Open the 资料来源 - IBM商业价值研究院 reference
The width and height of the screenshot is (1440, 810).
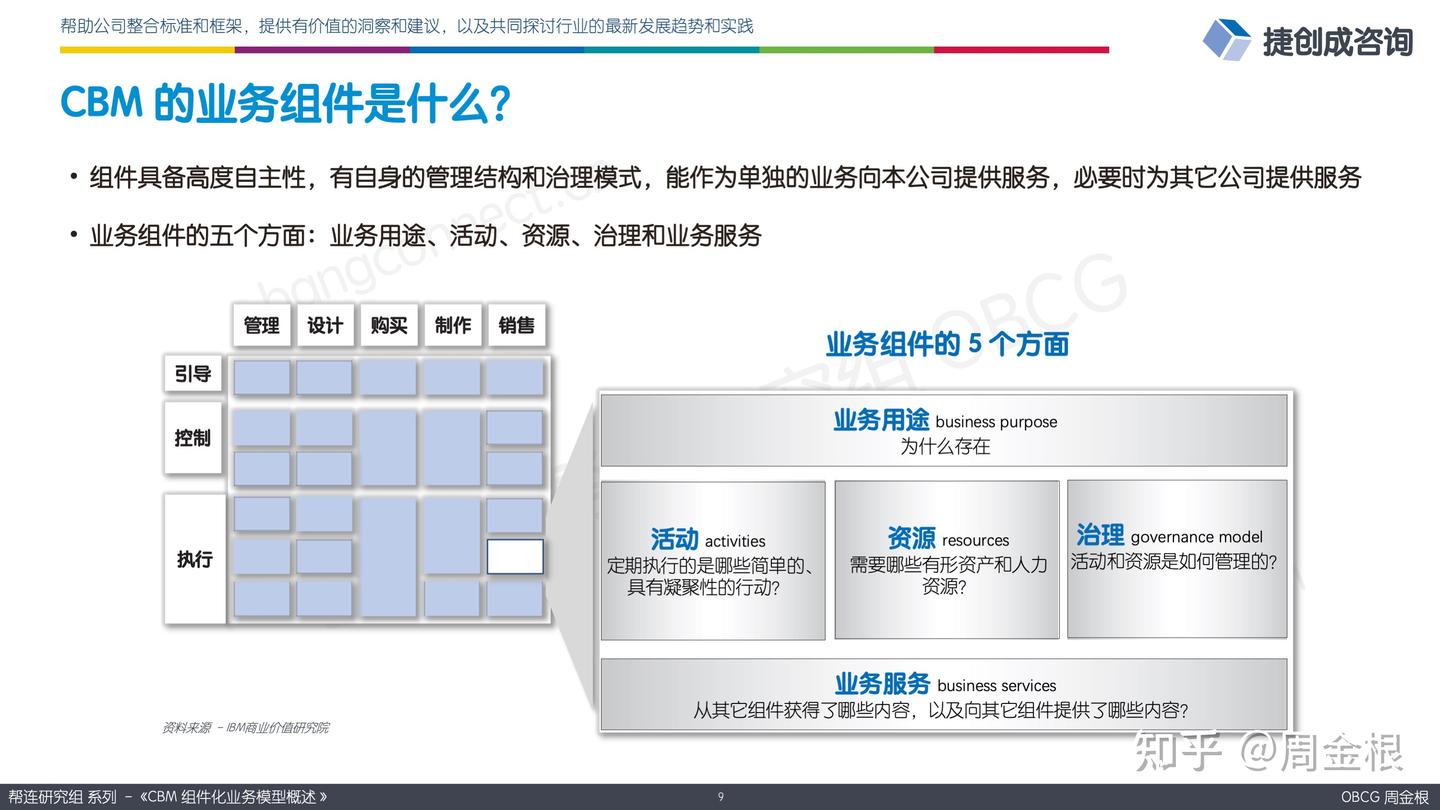pyautogui.click(x=247, y=728)
